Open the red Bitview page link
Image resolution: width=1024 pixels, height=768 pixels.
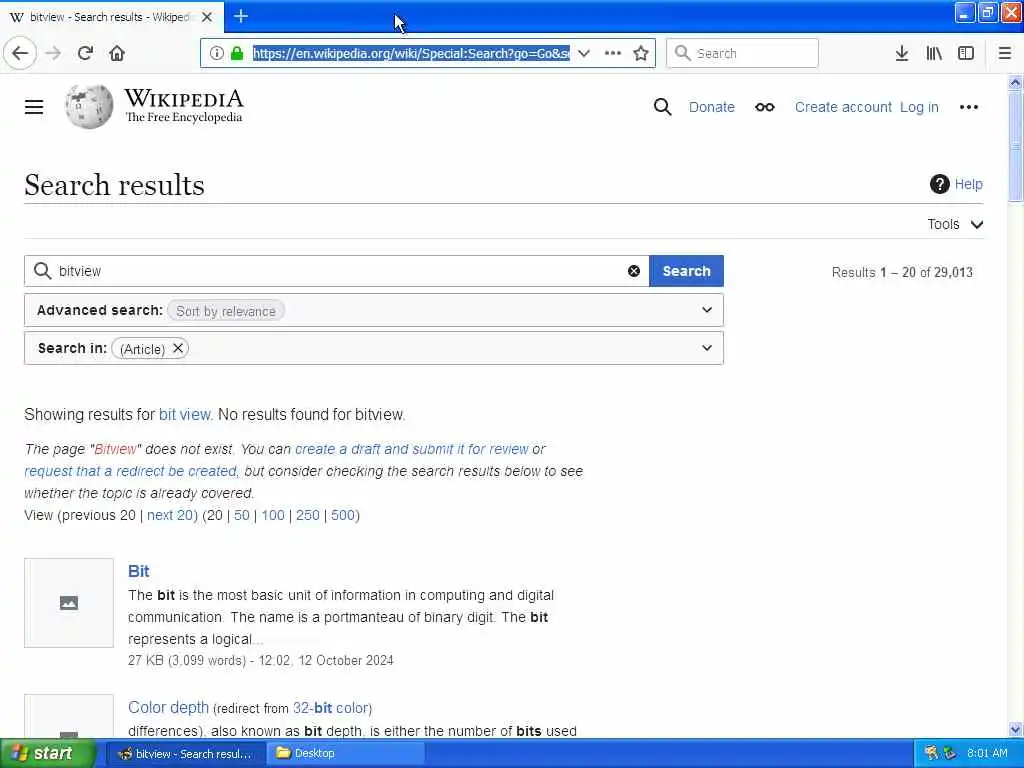(x=115, y=449)
